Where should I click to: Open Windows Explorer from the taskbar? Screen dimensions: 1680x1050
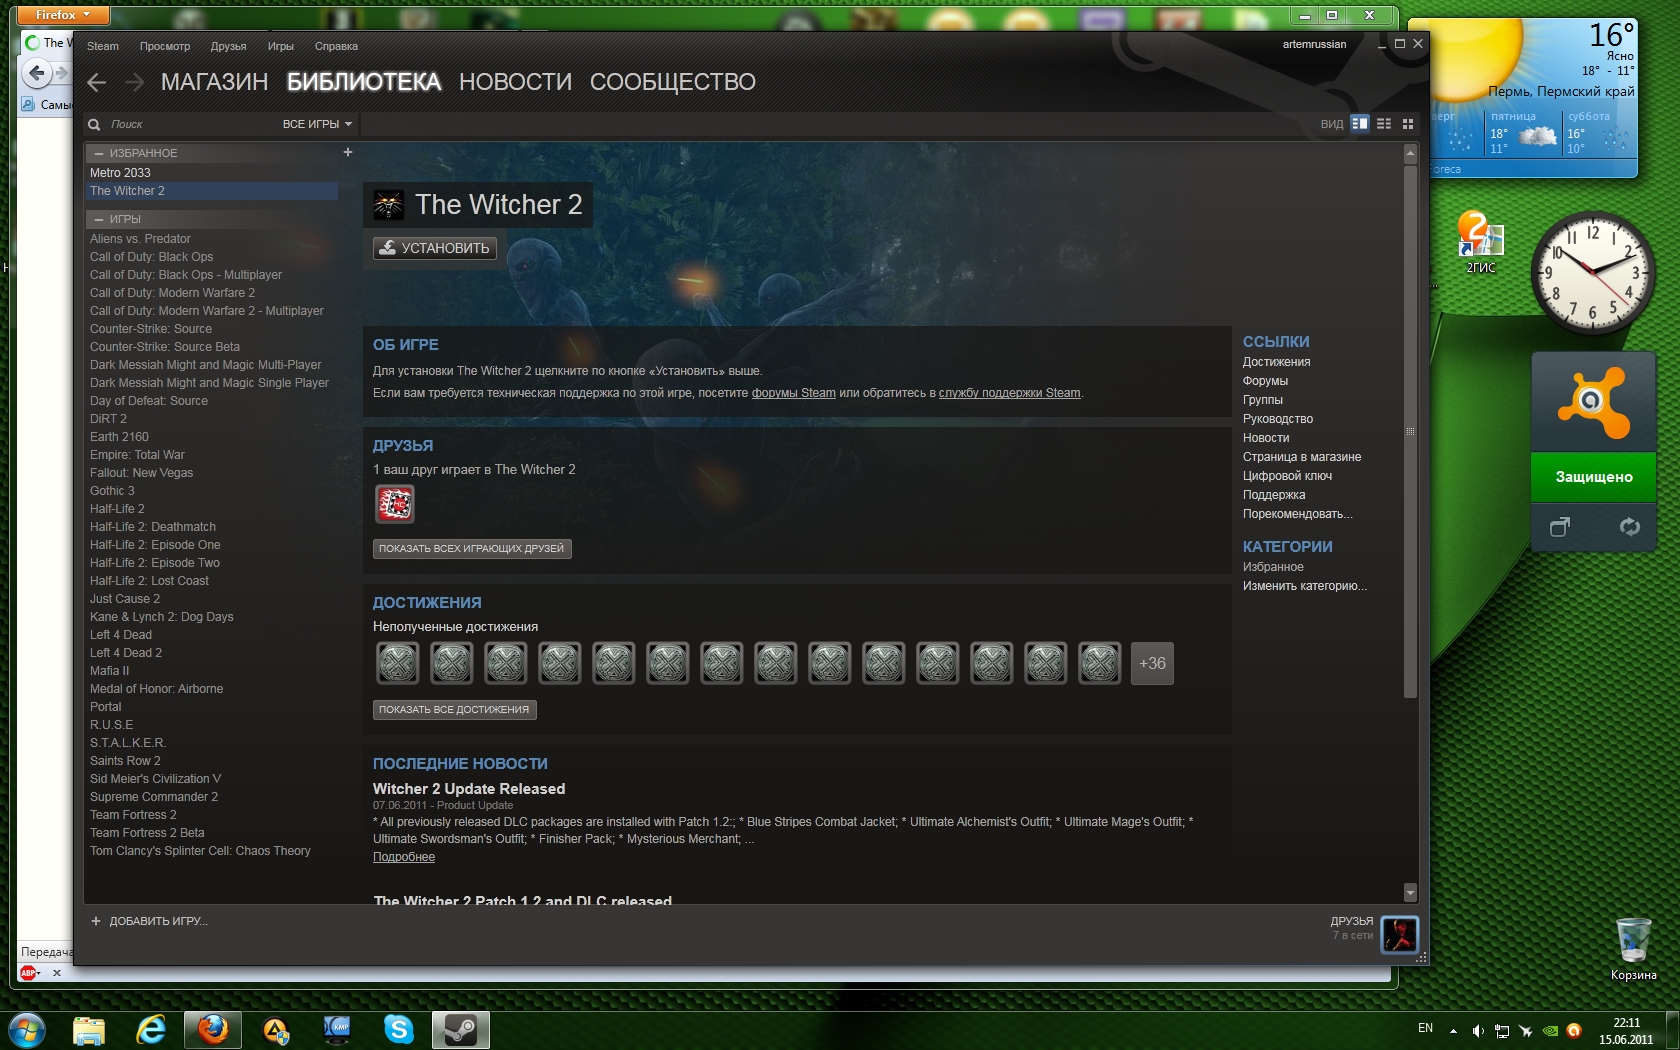click(x=89, y=1030)
